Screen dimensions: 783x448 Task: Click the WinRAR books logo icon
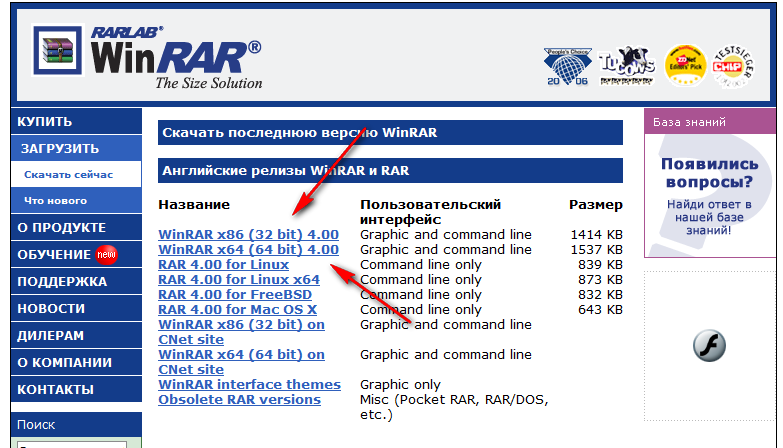[57, 50]
